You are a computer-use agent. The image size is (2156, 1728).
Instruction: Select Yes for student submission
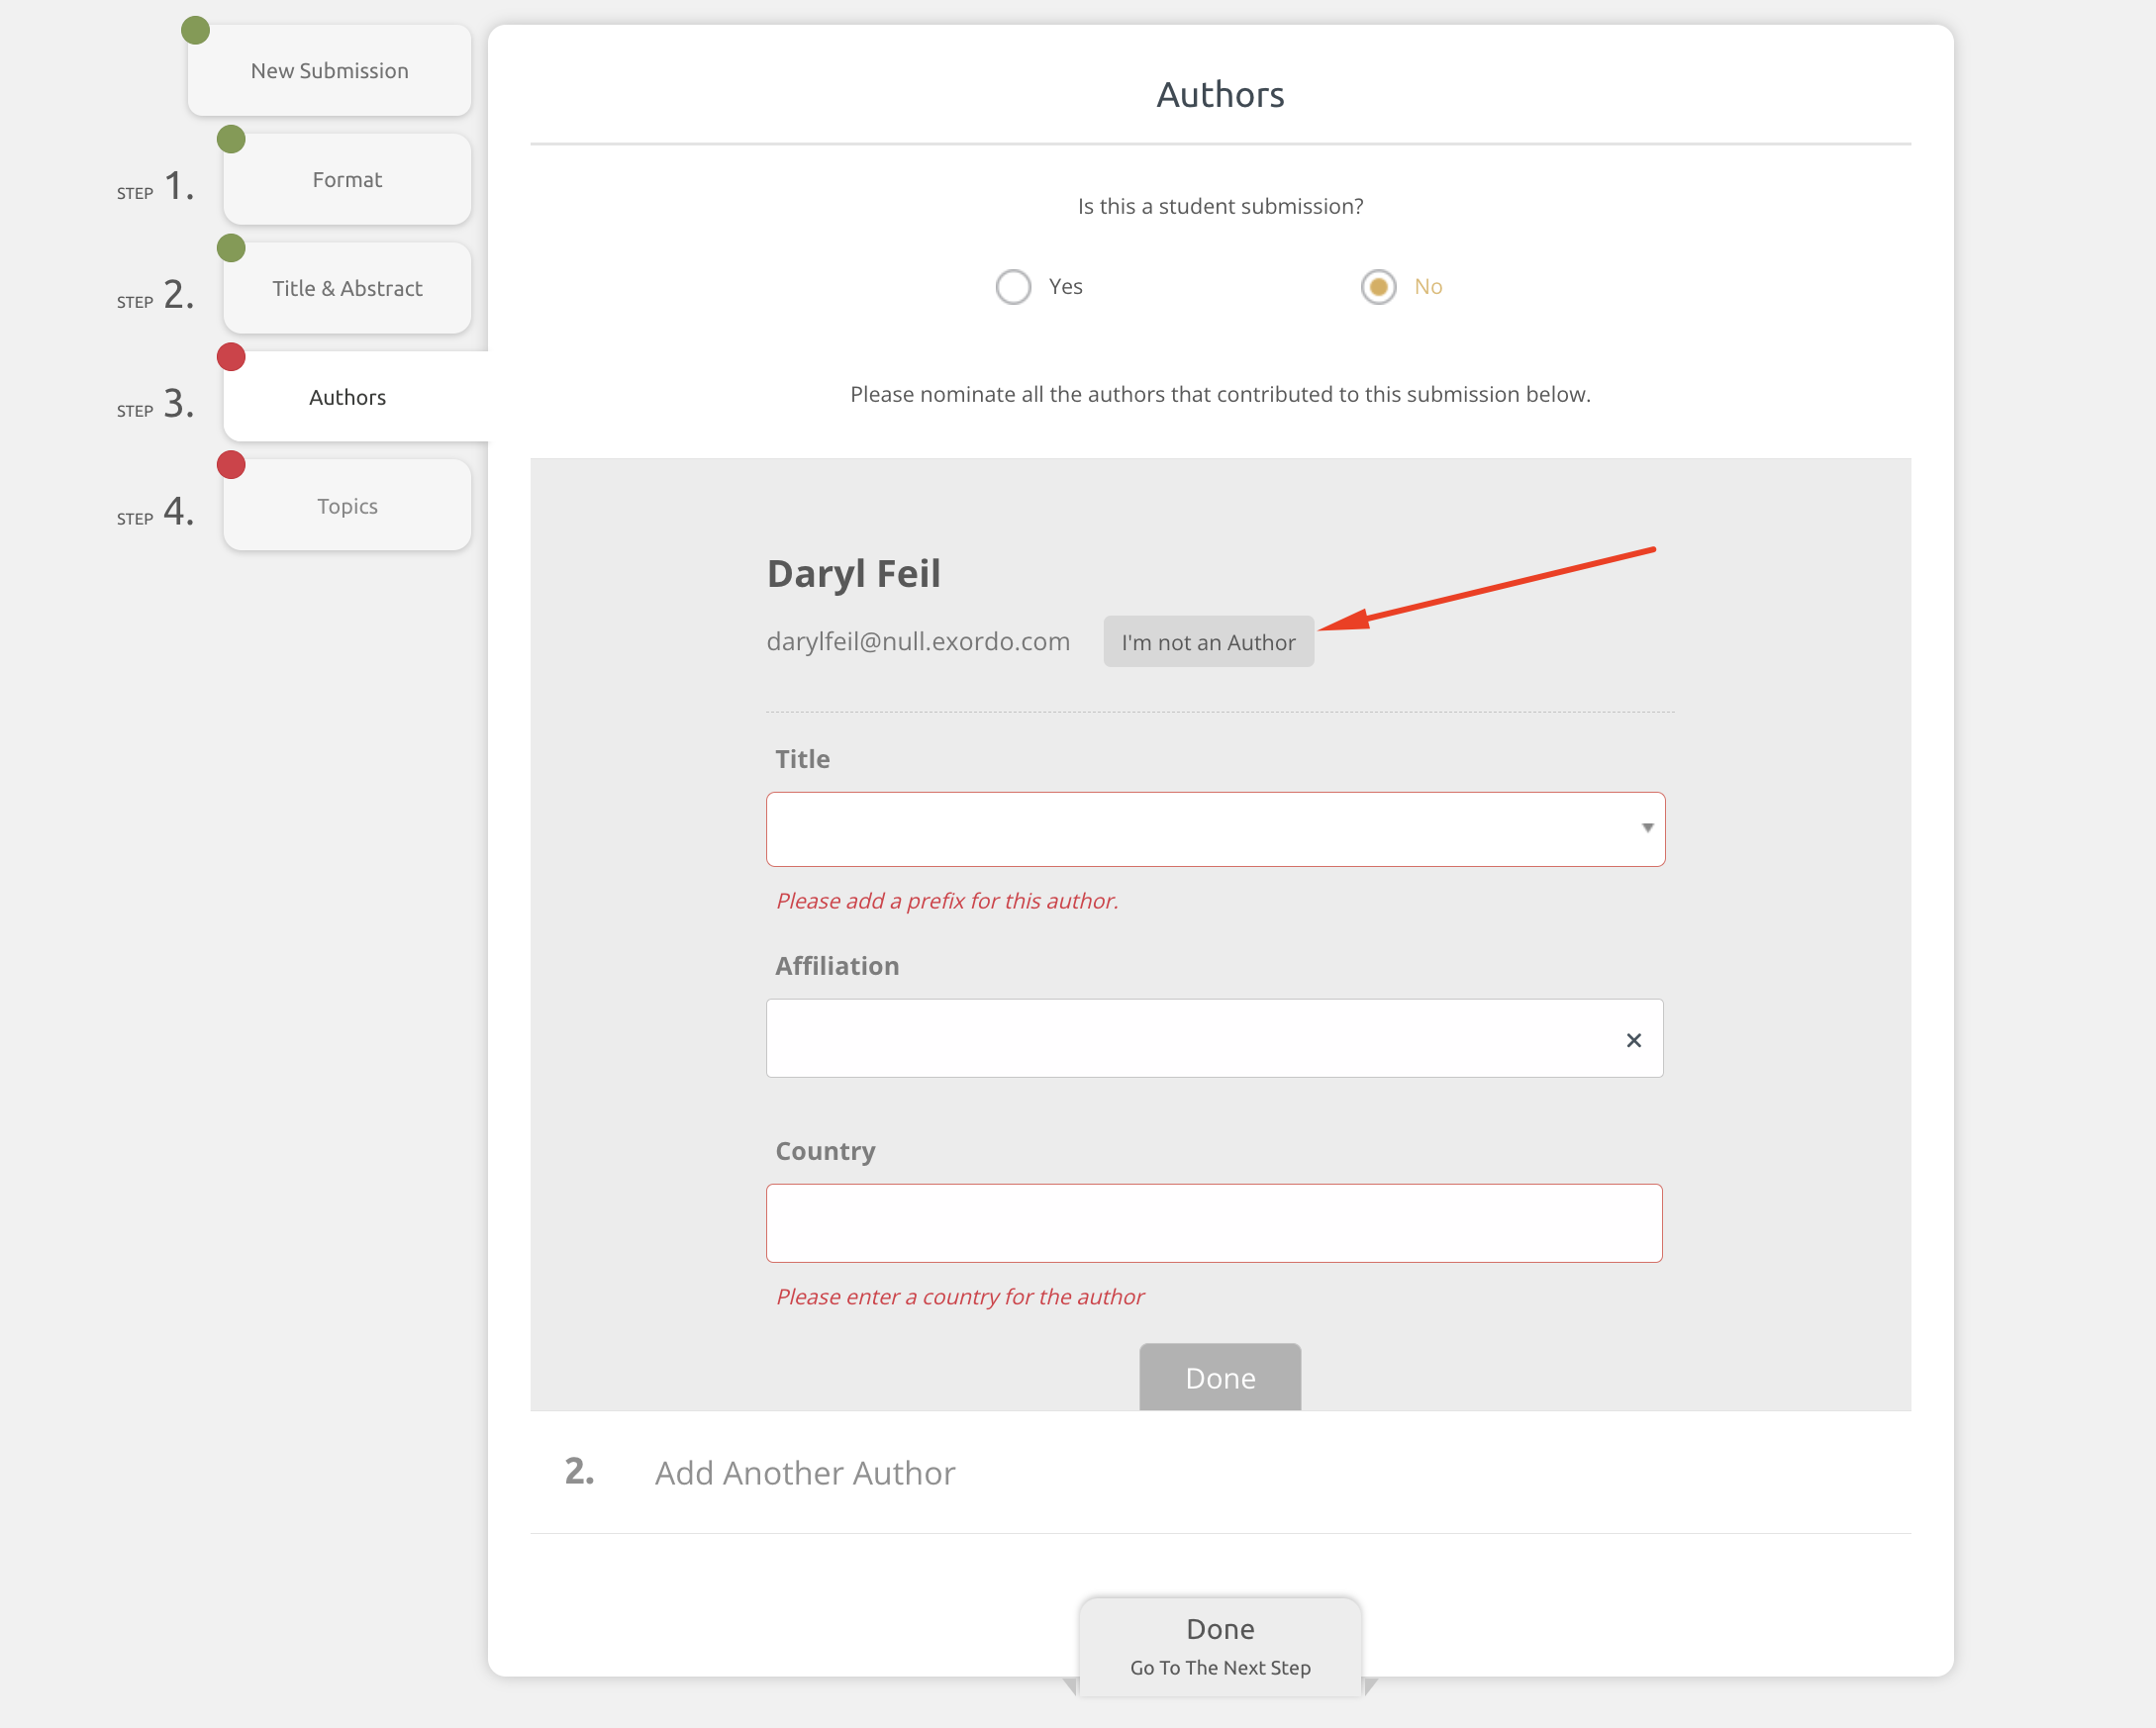point(1013,287)
